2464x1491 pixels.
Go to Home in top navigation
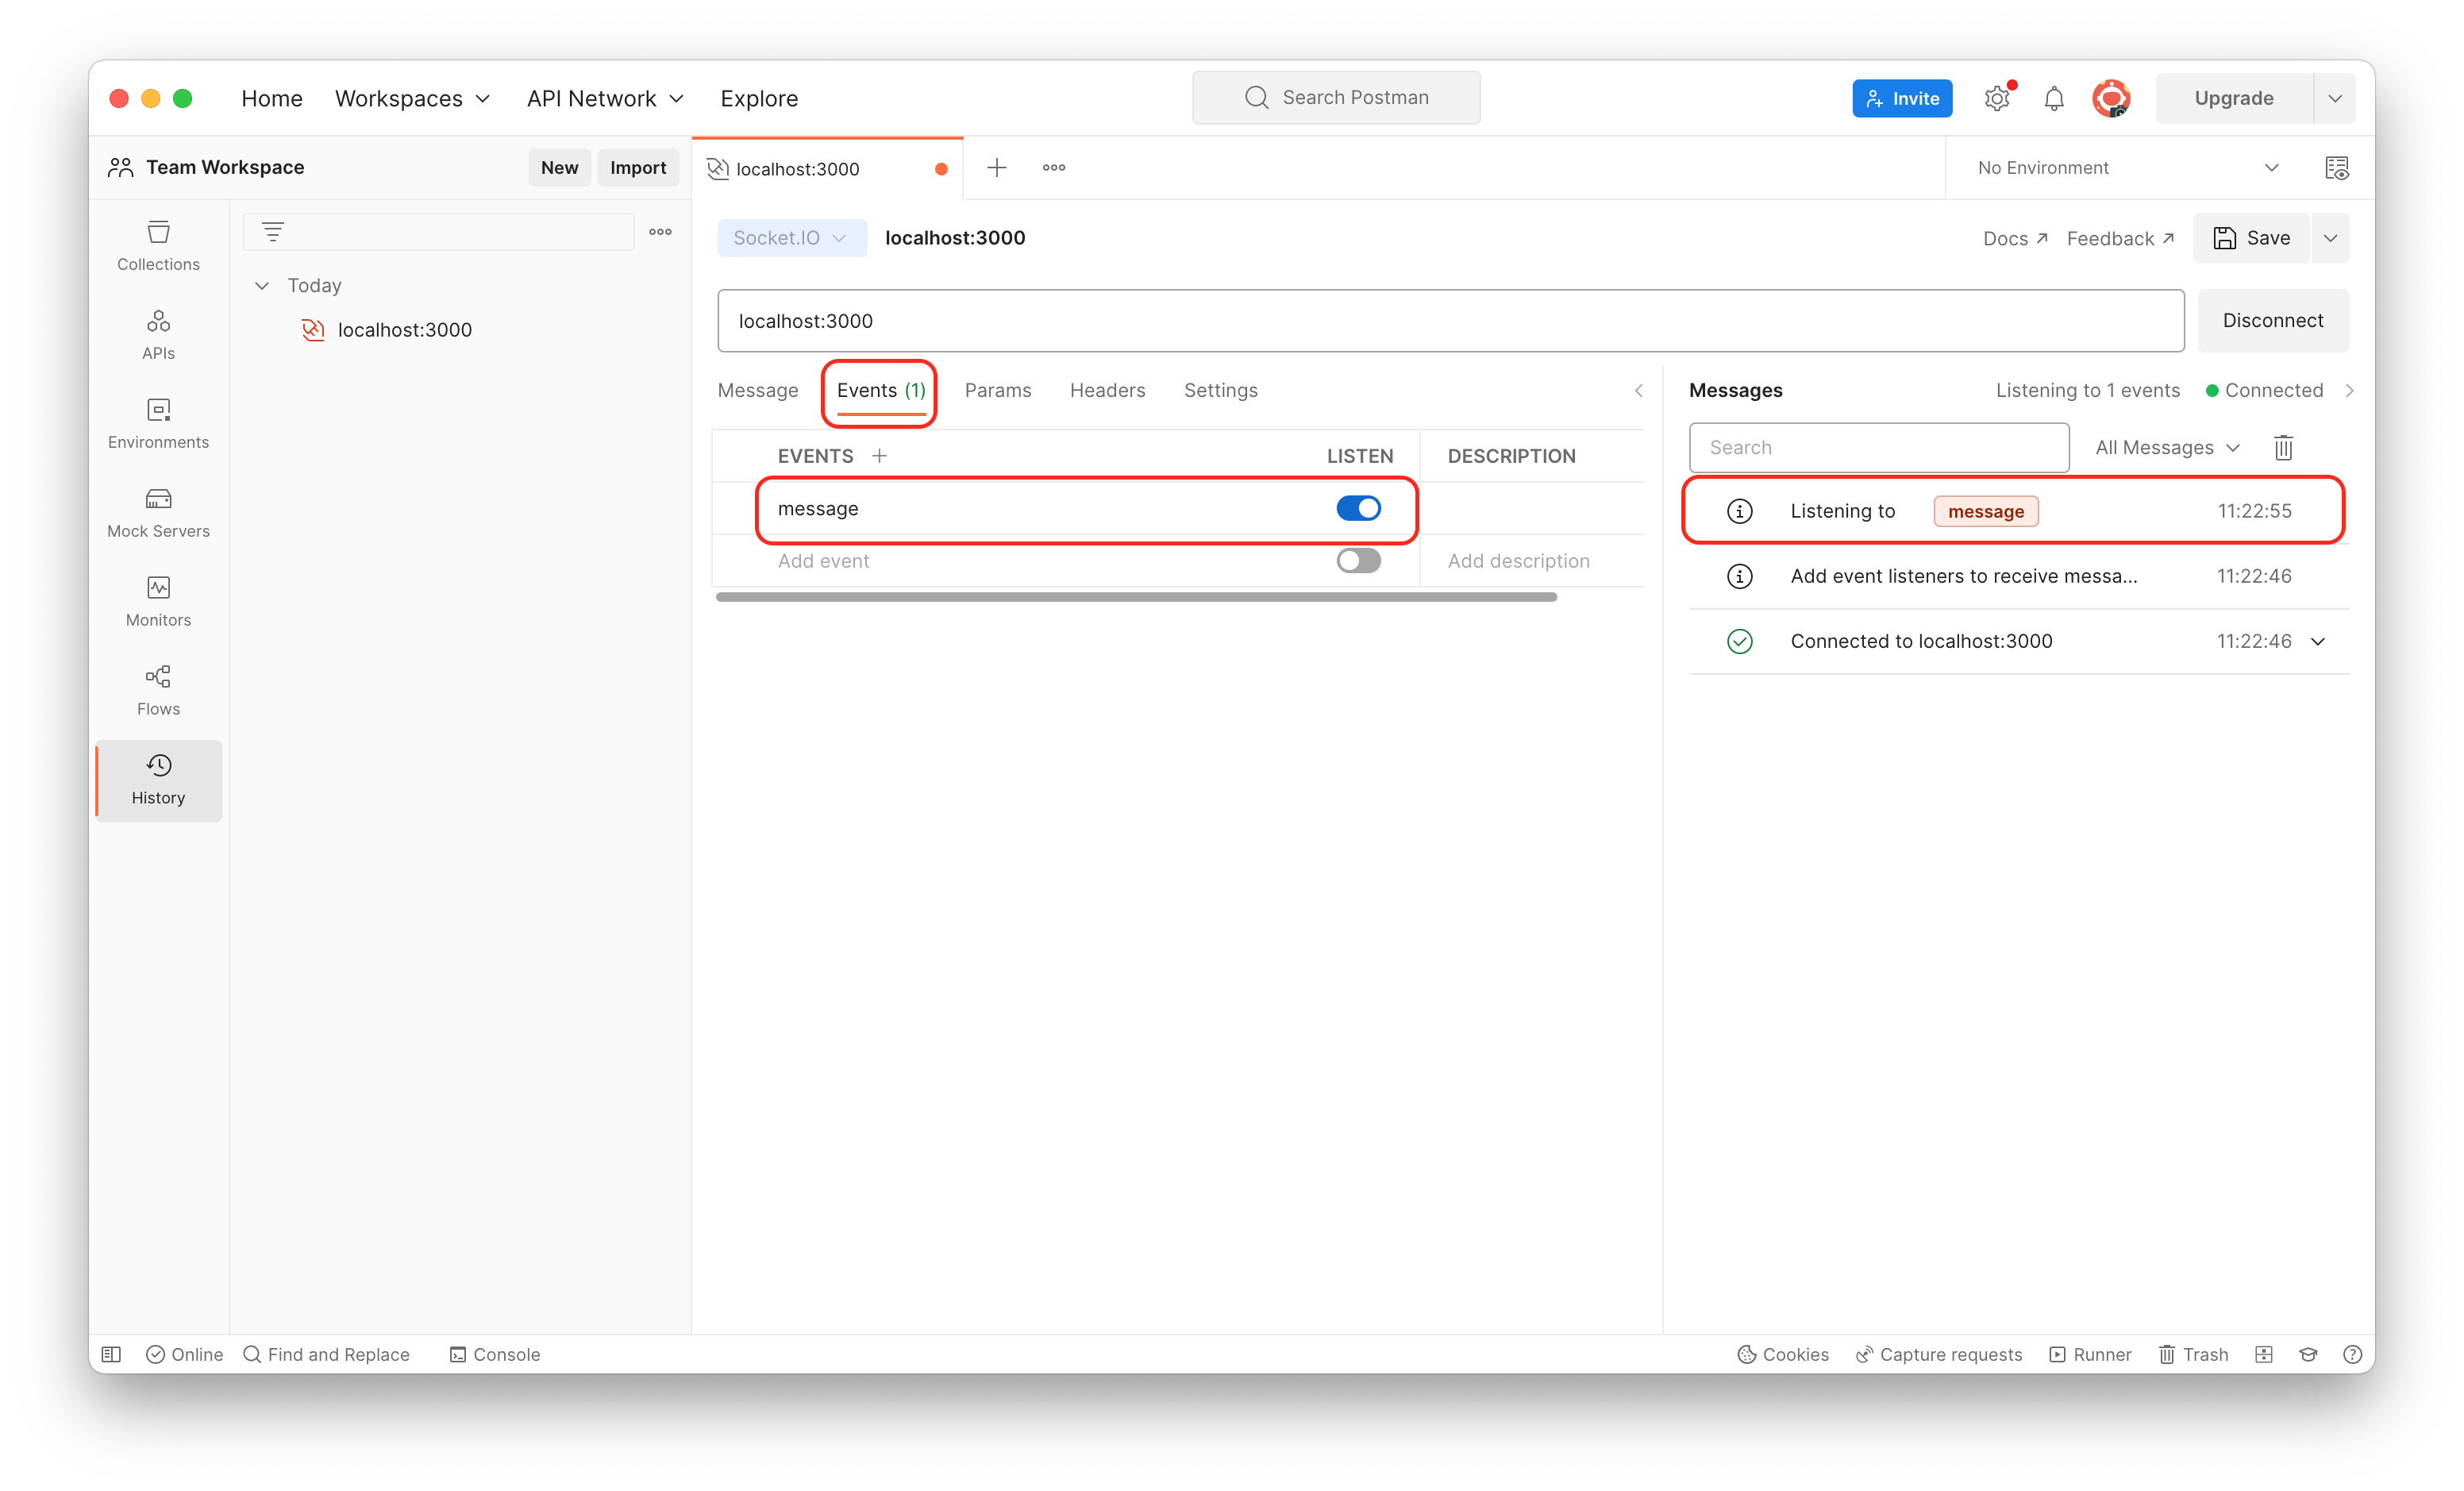click(271, 98)
